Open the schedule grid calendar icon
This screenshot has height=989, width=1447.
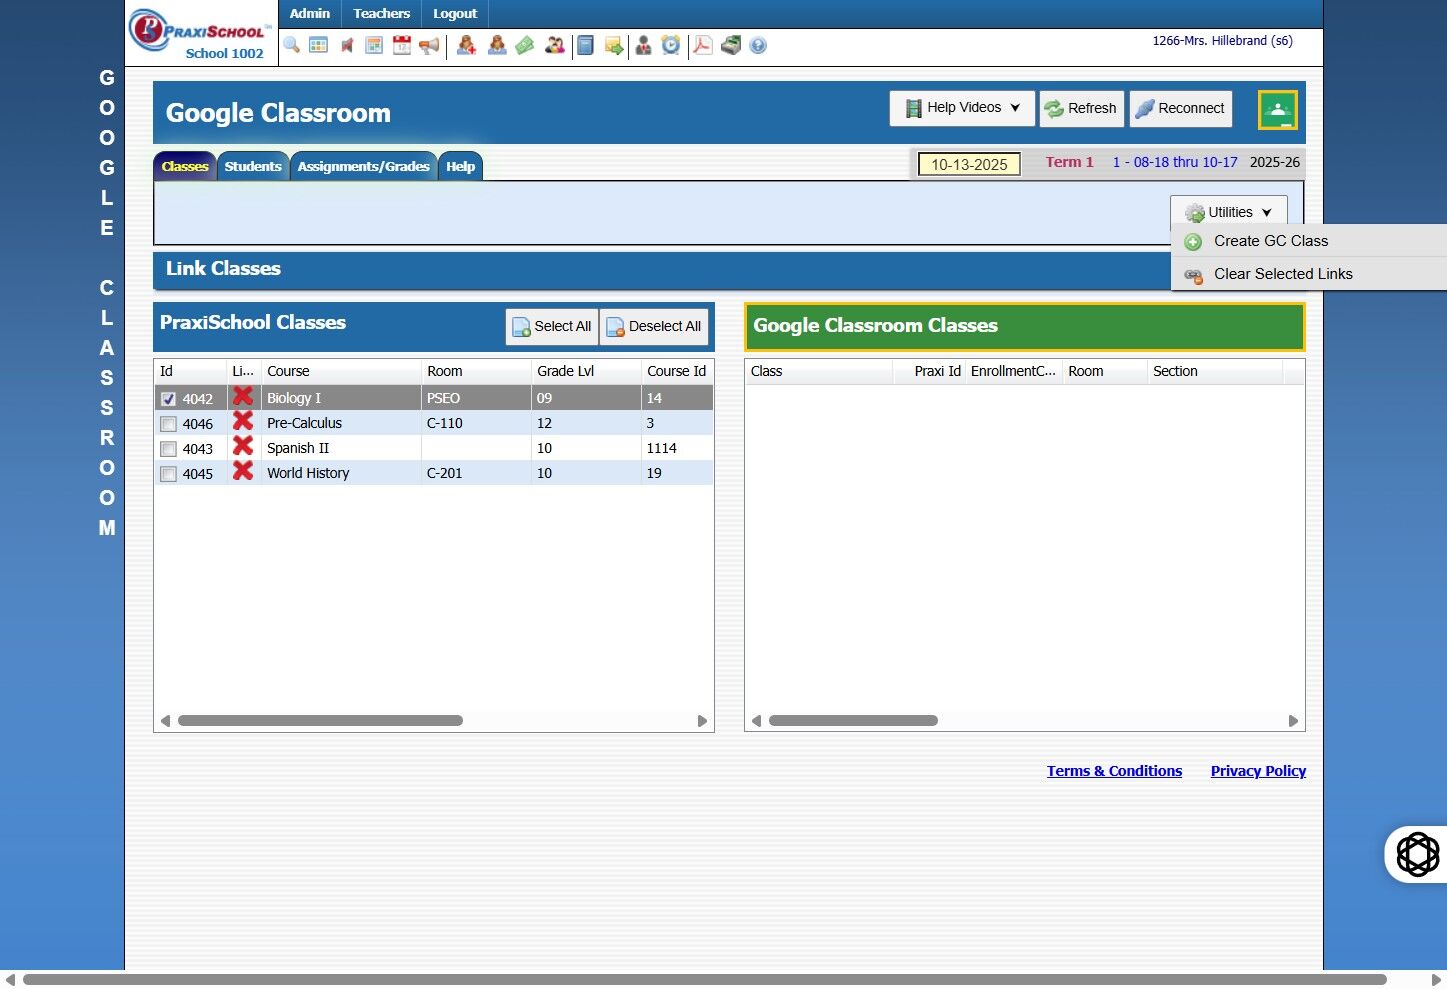coord(374,45)
